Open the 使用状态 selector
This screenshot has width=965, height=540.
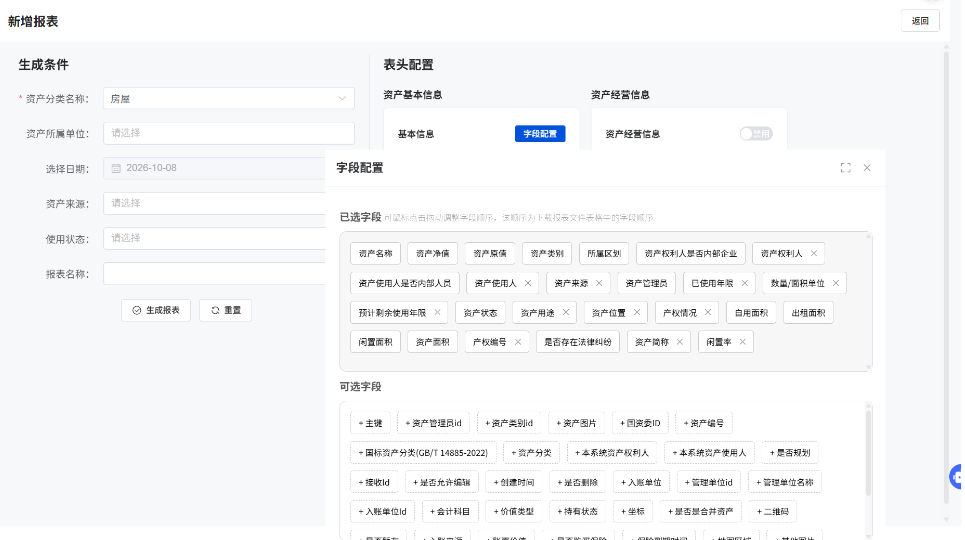pyautogui.click(x=215, y=238)
